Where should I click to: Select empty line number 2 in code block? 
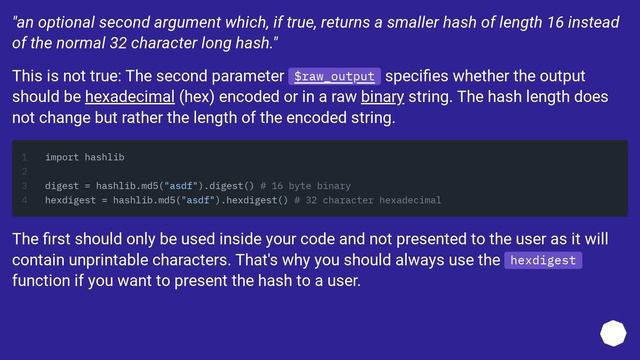coord(24,171)
